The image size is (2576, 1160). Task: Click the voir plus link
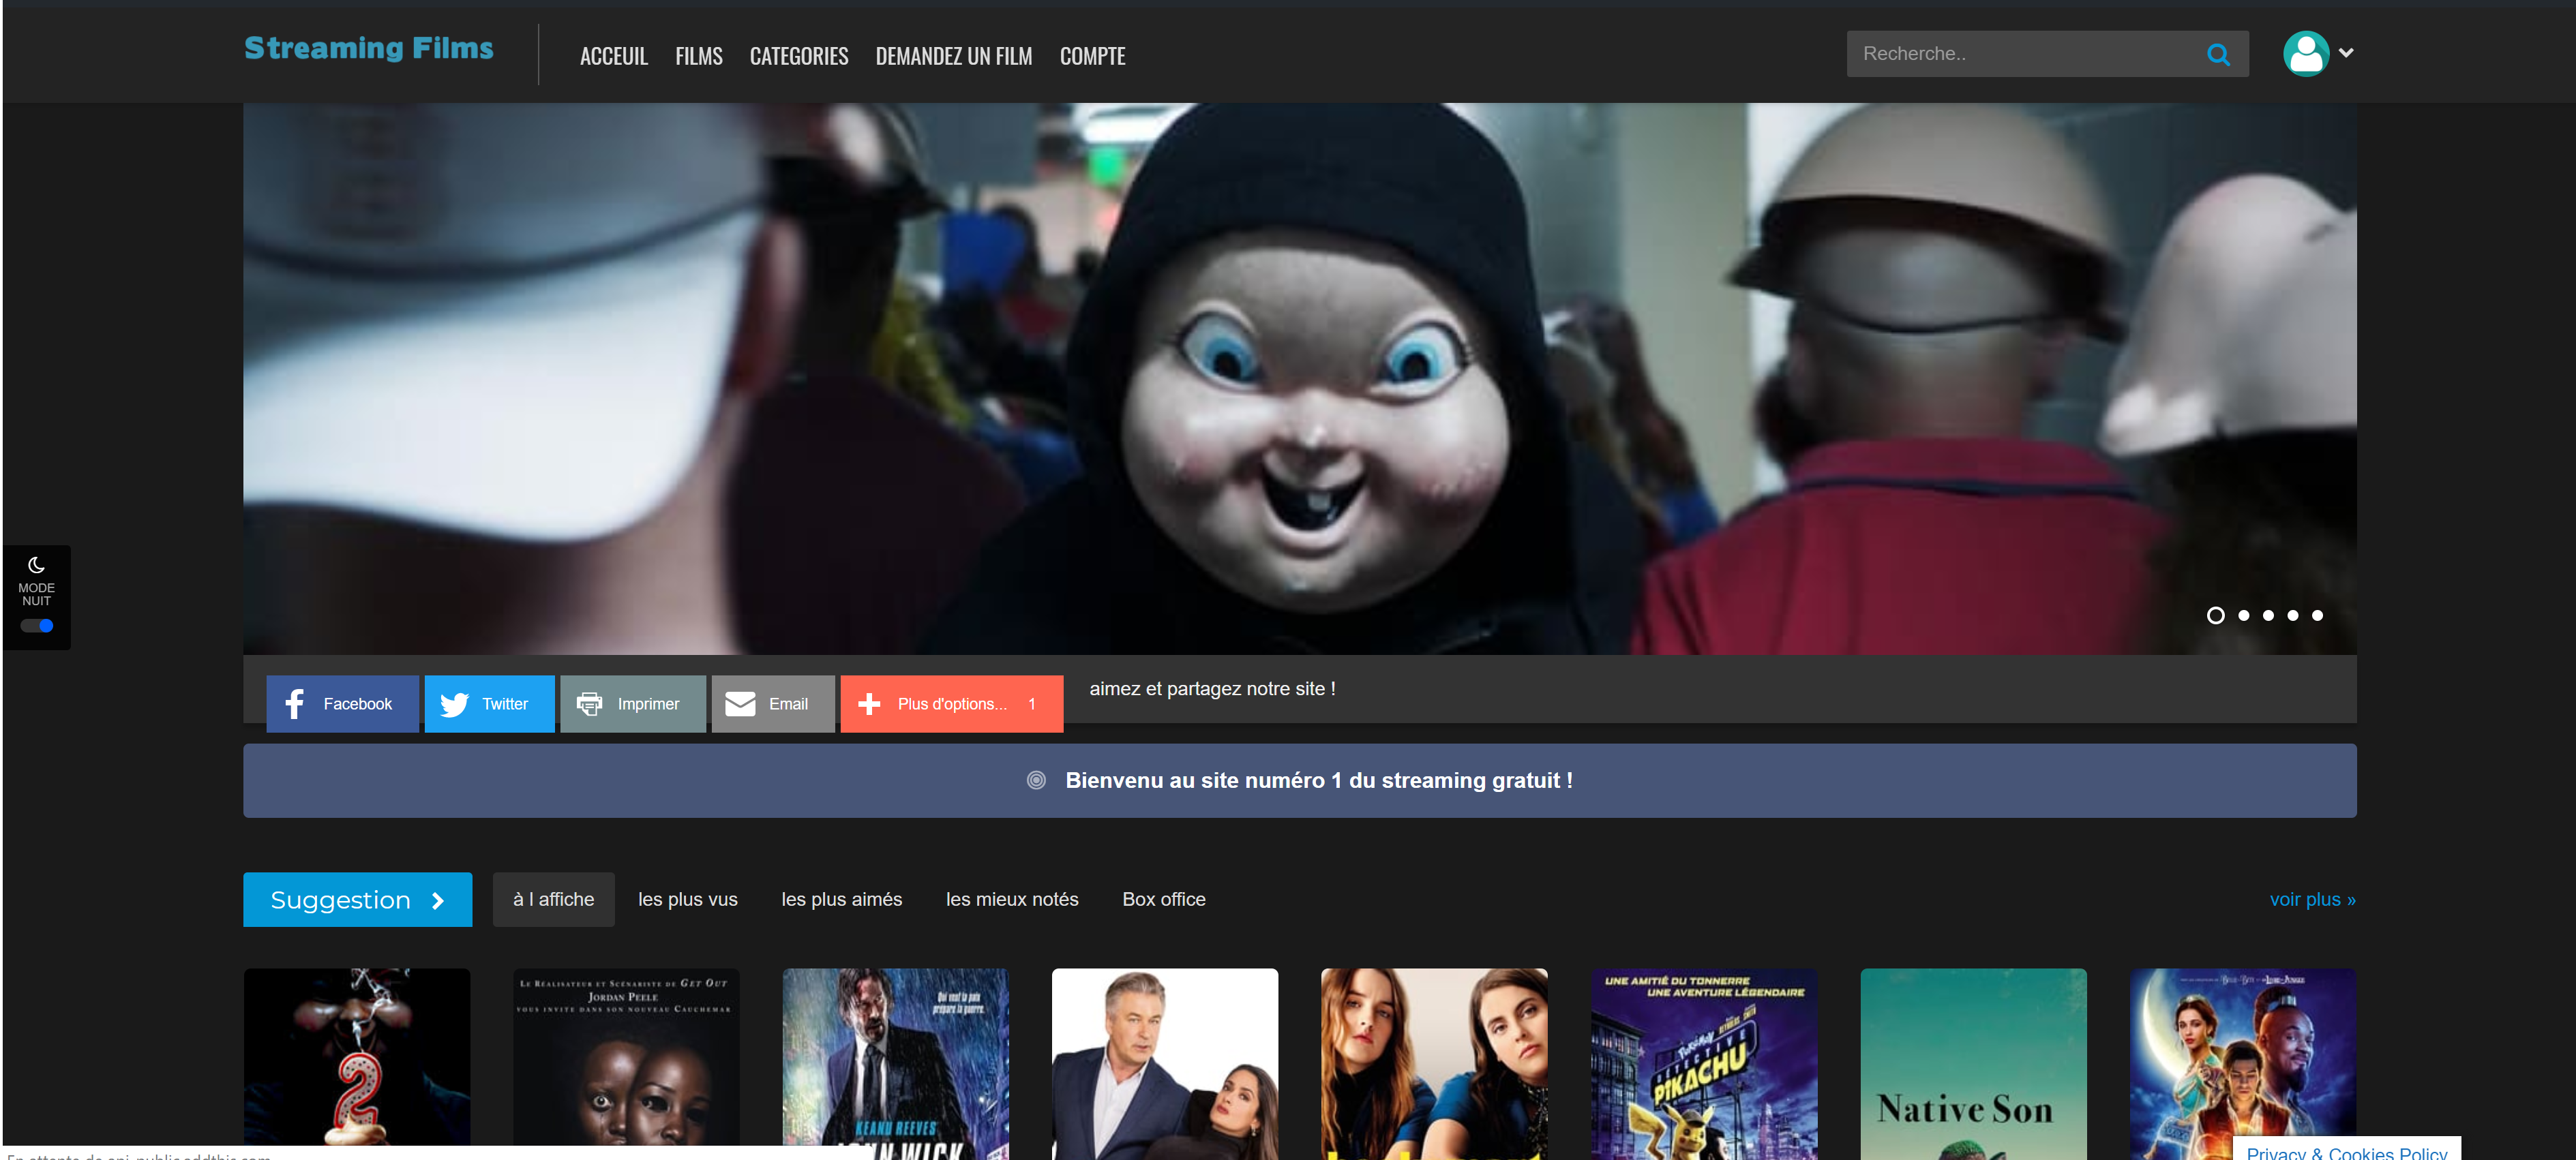[x=2311, y=900]
